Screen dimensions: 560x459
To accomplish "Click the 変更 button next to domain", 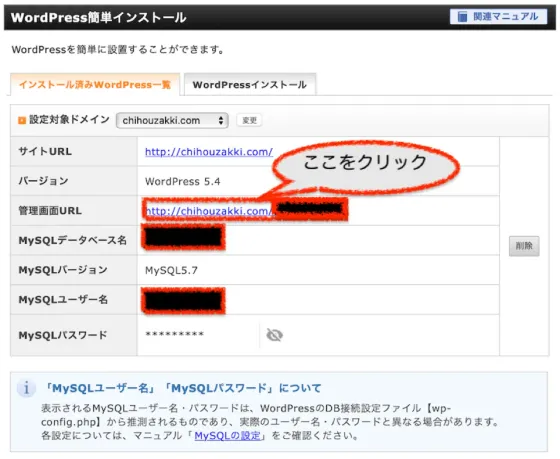I will coord(249,120).
